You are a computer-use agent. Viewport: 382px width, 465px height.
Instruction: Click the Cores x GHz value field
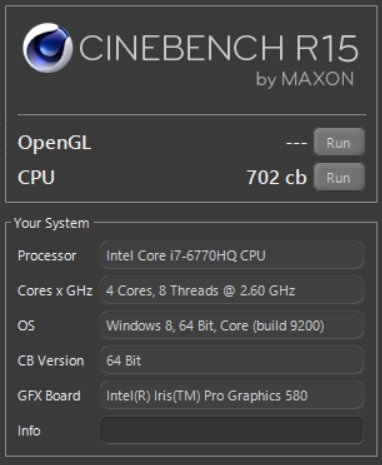pyautogui.click(x=232, y=291)
